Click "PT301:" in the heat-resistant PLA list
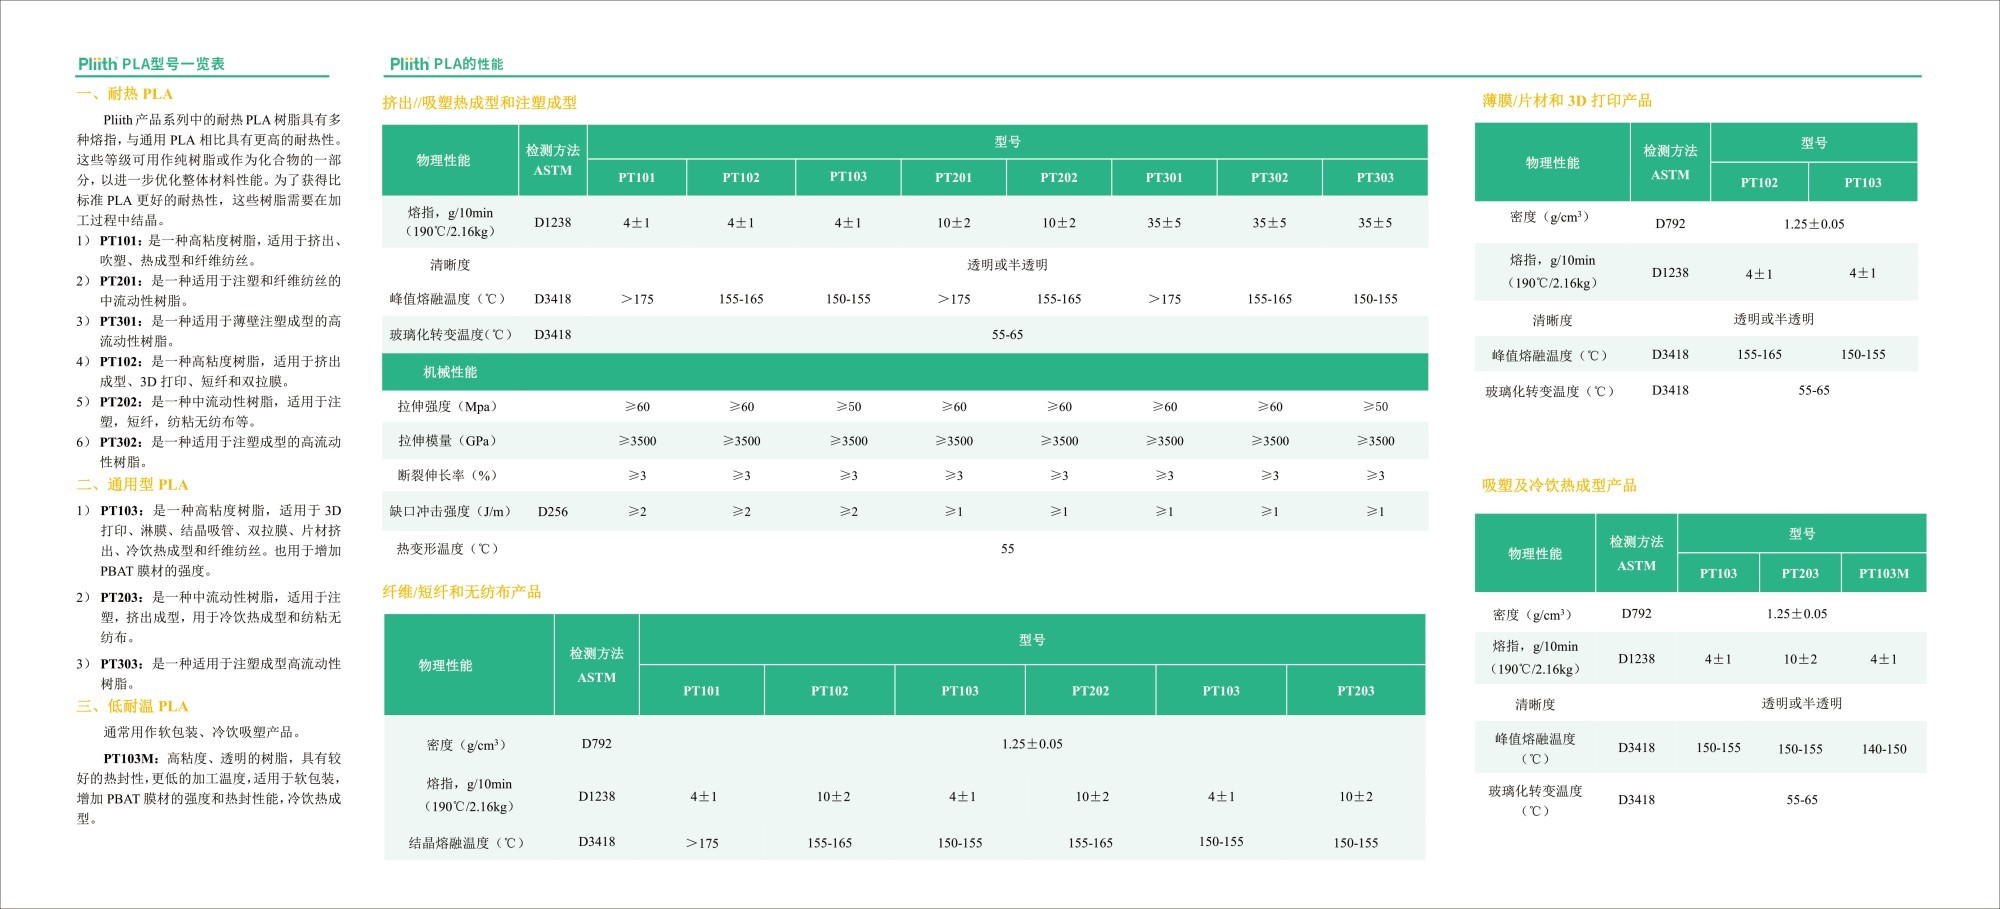Image resolution: width=2000 pixels, height=909 pixels. [121, 321]
